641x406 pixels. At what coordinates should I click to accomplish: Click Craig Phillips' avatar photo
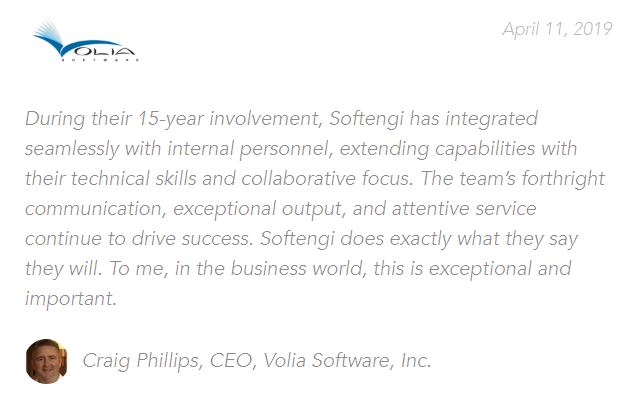(47, 361)
